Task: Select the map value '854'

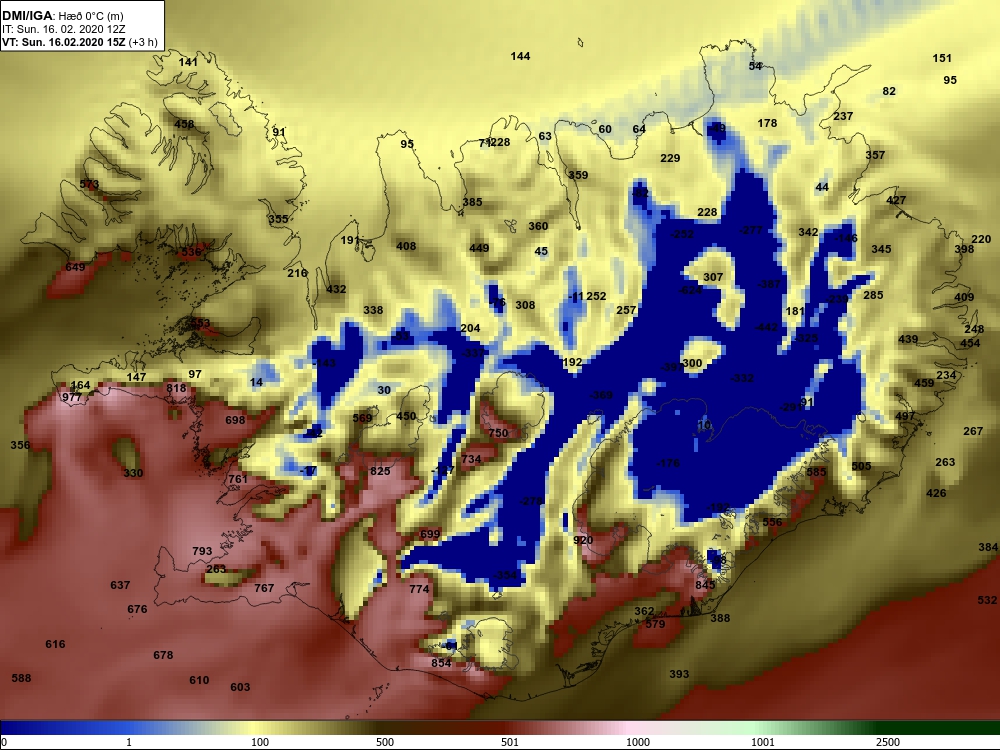Action: pyautogui.click(x=441, y=663)
